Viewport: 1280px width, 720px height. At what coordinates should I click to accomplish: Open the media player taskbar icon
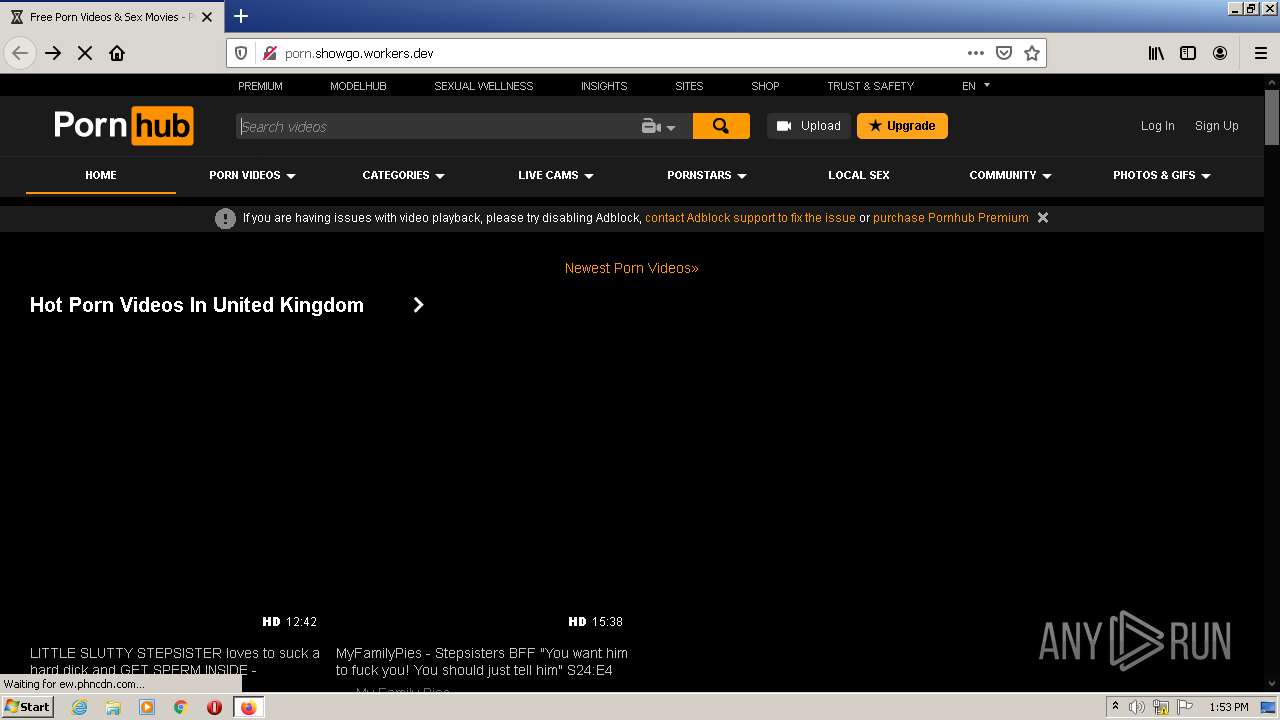pyautogui.click(x=147, y=707)
